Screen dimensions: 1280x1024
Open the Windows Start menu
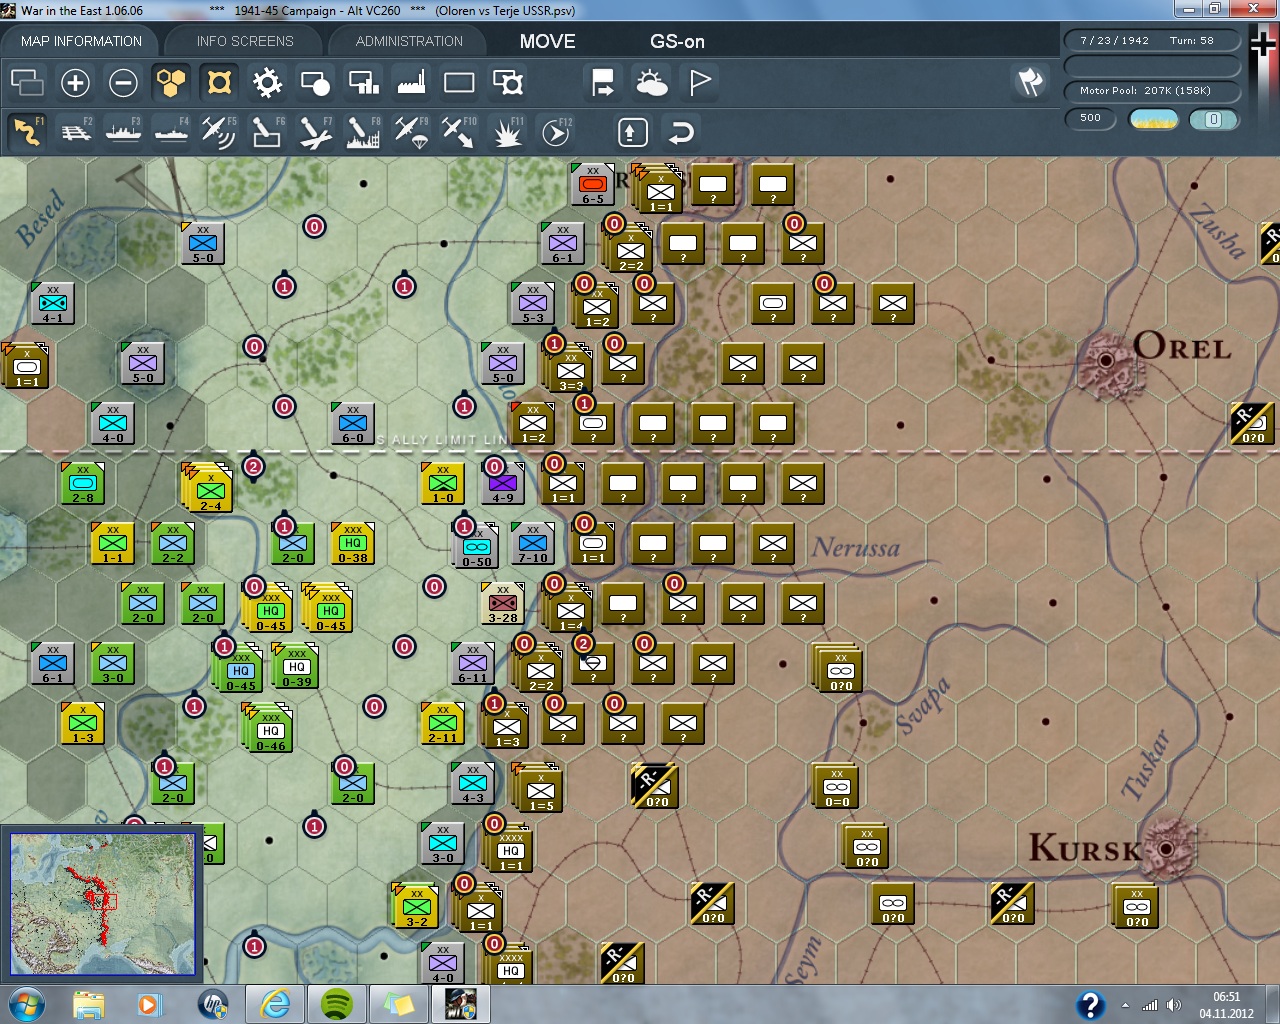tap(25, 1004)
